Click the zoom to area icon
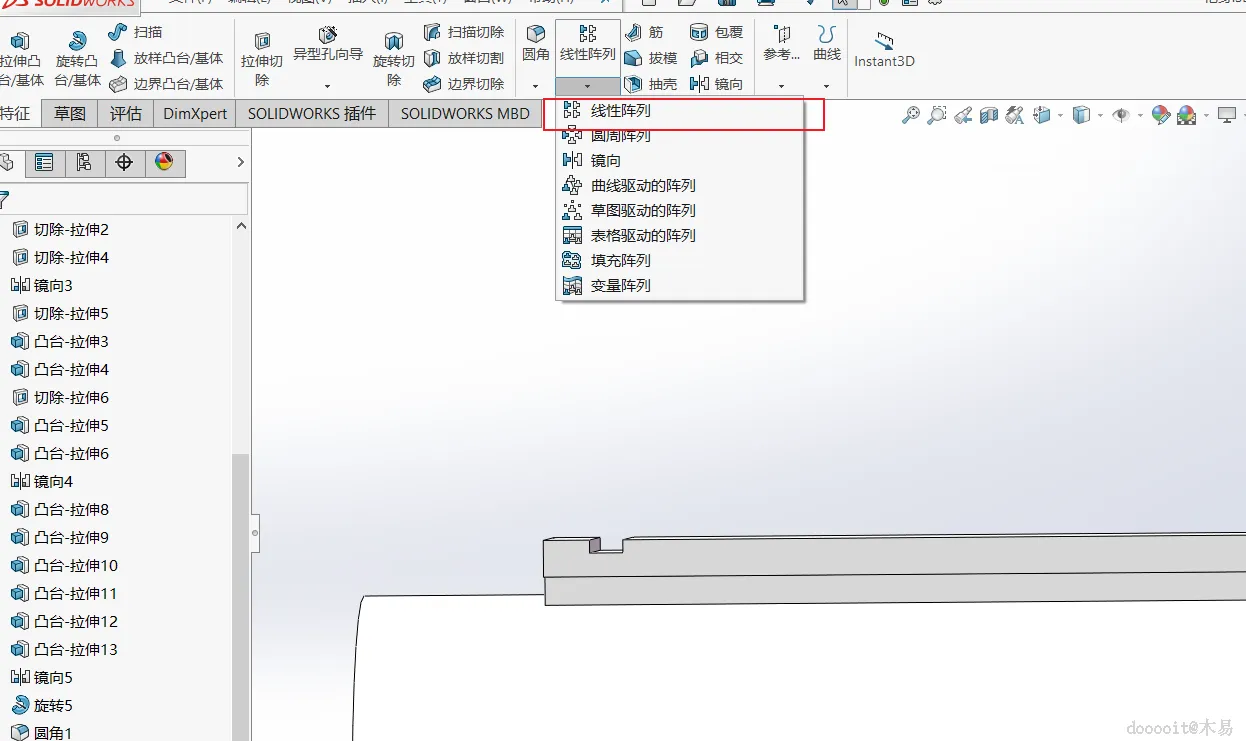Screen dimensions: 1246x741 click(x=937, y=115)
